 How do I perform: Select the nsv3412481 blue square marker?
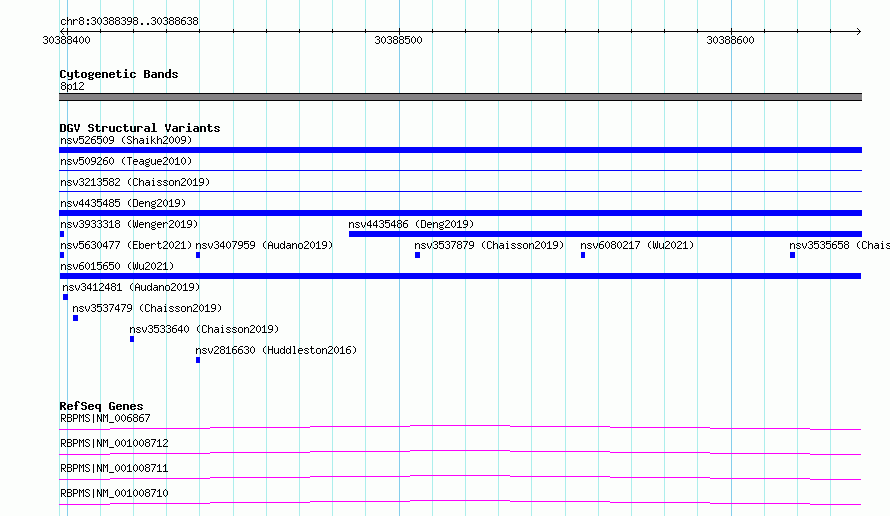pyautogui.click(x=65, y=297)
